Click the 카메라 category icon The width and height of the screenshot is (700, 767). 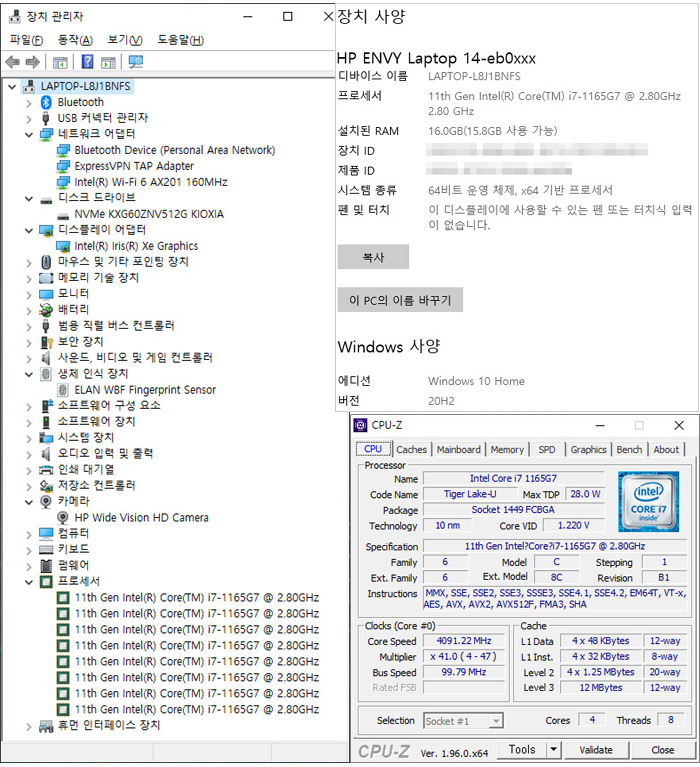[x=46, y=502]
